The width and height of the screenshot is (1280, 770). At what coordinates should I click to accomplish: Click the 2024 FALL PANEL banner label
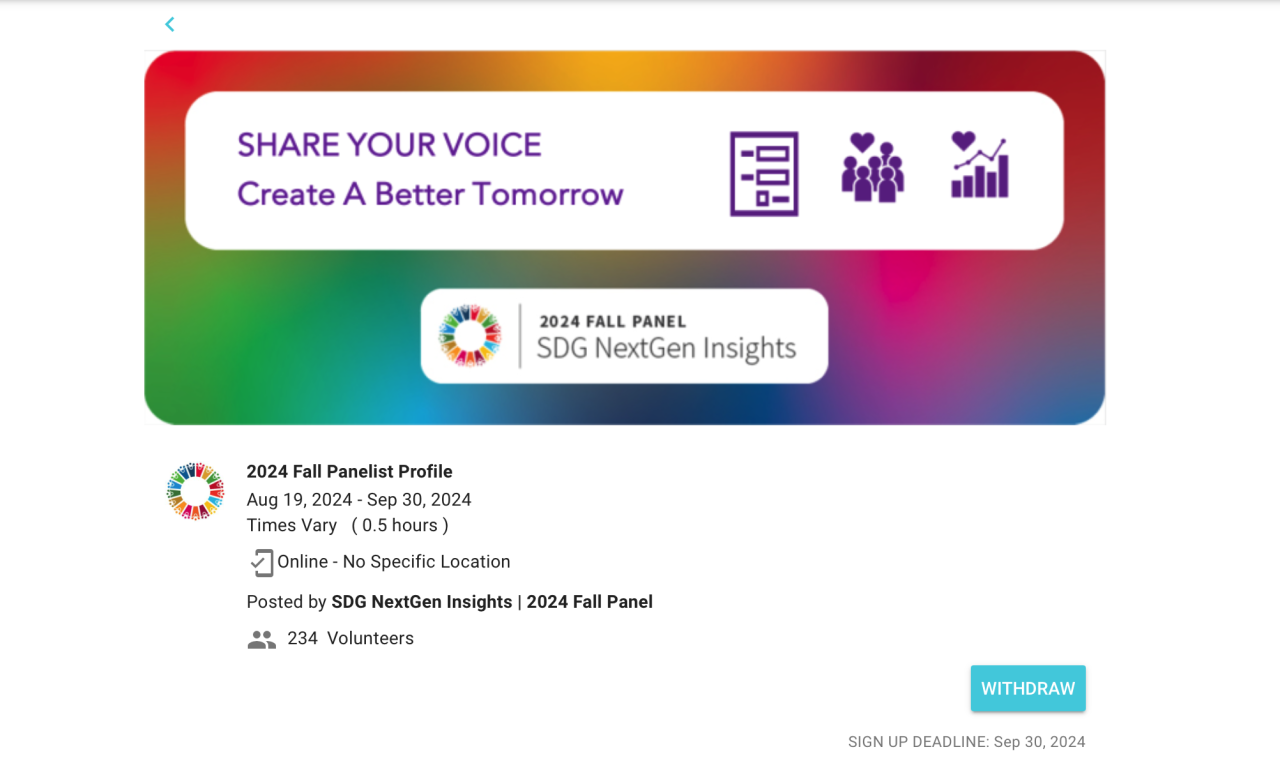[613, 322]
